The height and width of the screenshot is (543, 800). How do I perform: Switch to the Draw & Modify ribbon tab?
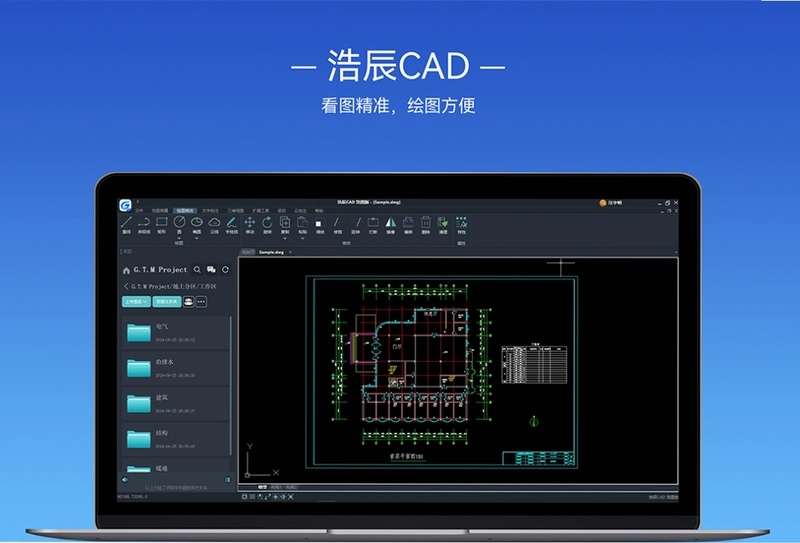click(185, 211)
